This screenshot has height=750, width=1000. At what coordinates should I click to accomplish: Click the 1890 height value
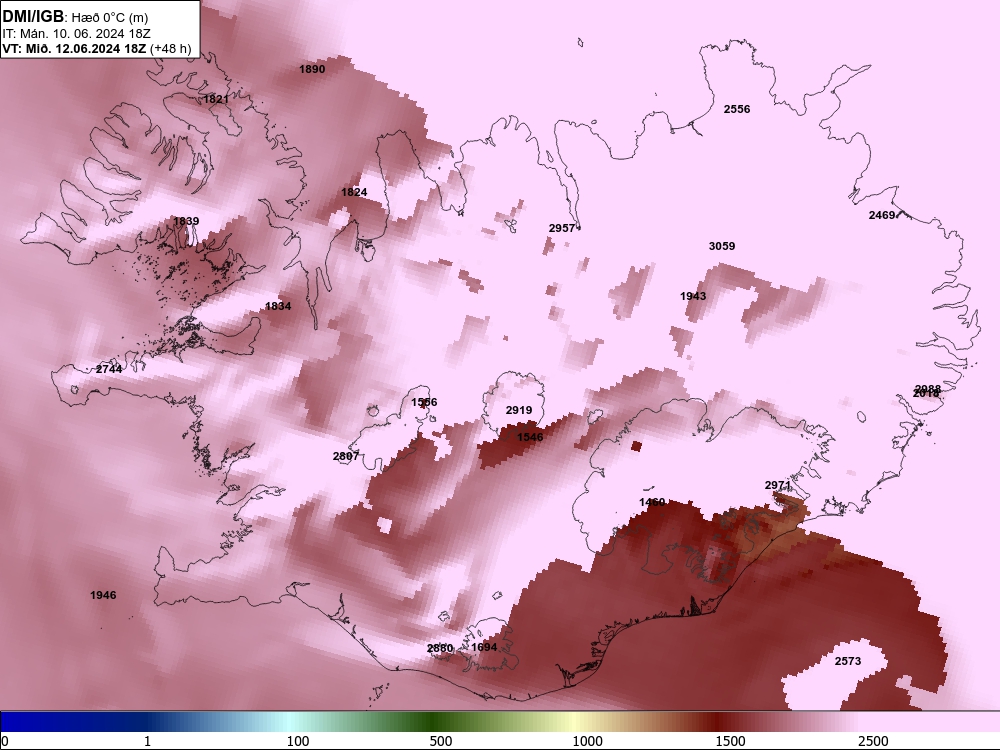point(312,69)
